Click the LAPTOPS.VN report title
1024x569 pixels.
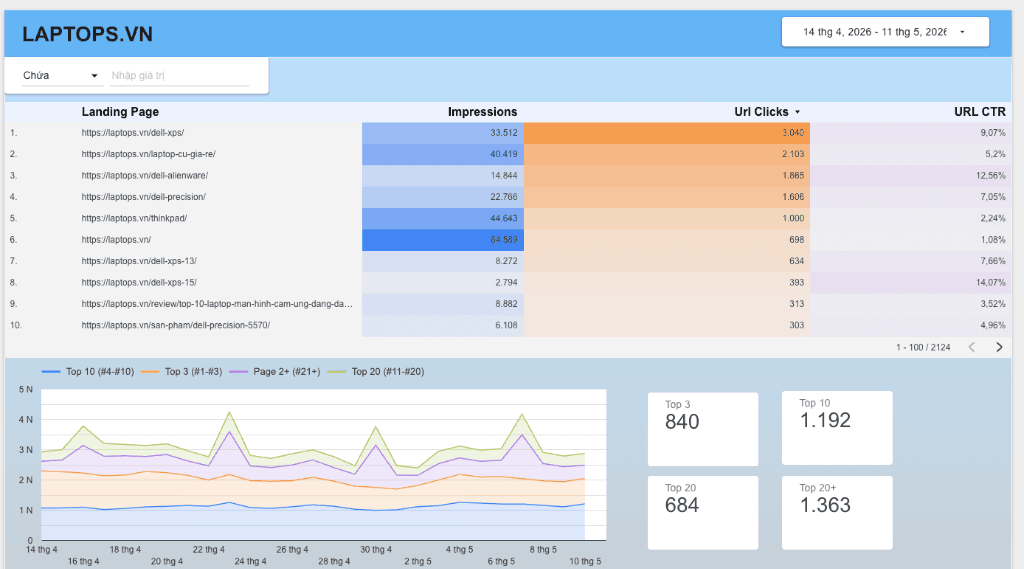[88, 34]
